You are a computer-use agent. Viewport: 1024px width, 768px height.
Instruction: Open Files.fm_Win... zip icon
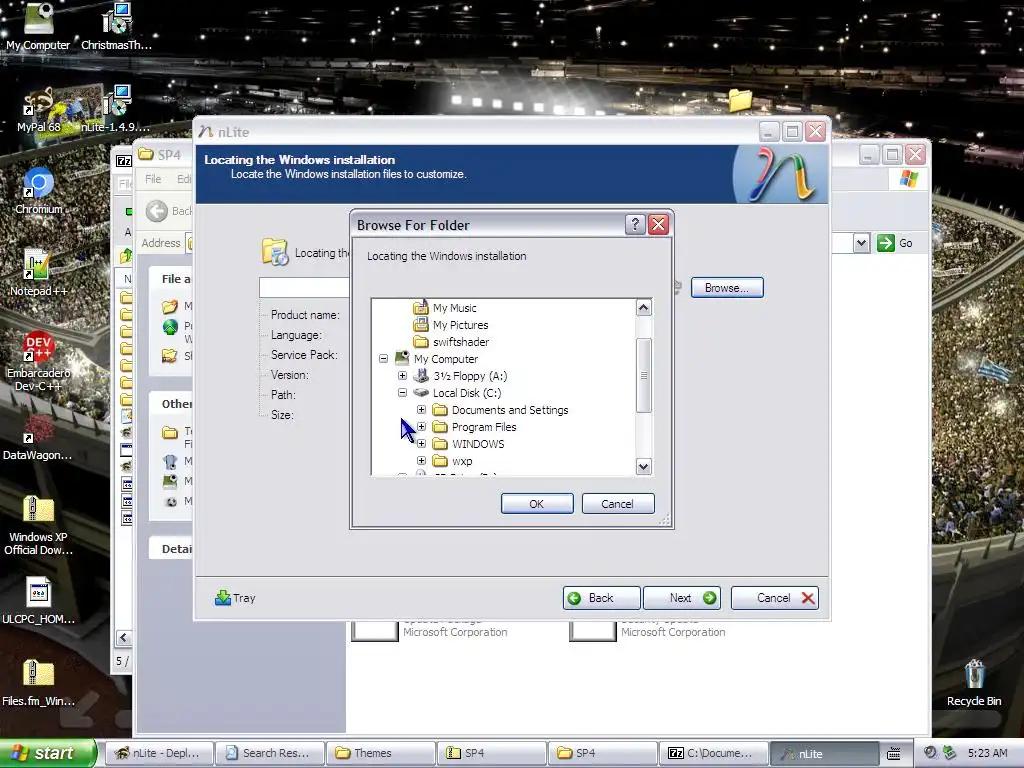38,683
